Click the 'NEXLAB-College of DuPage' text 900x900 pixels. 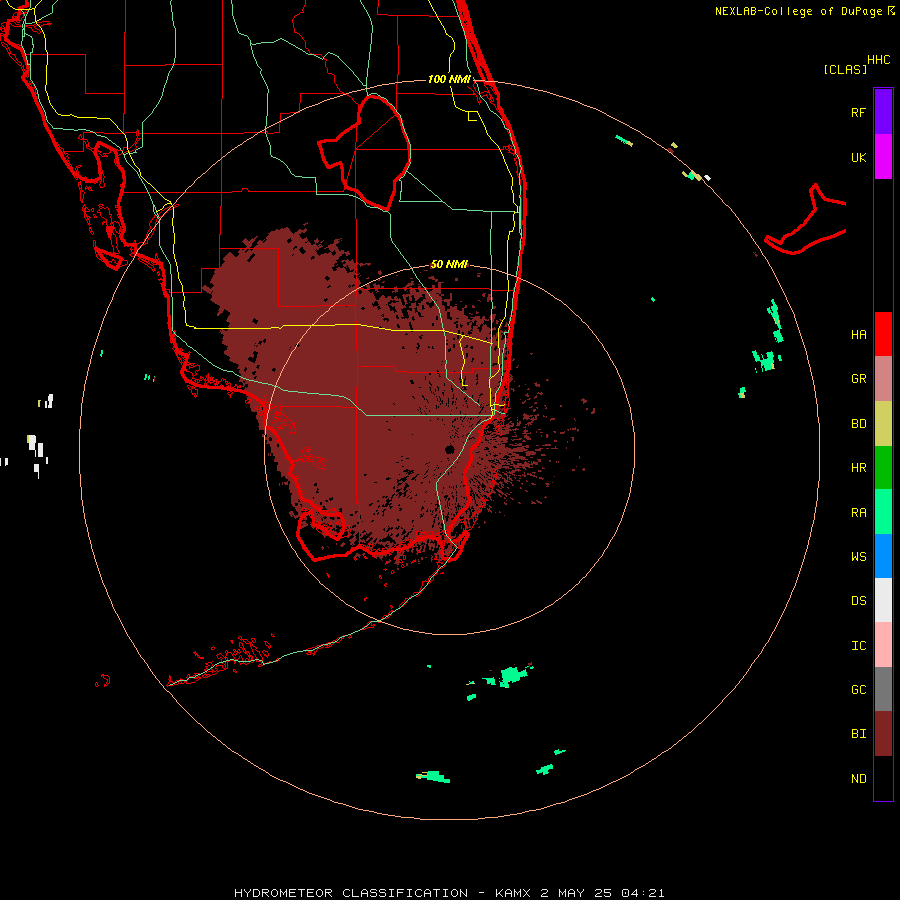(798, 11)
